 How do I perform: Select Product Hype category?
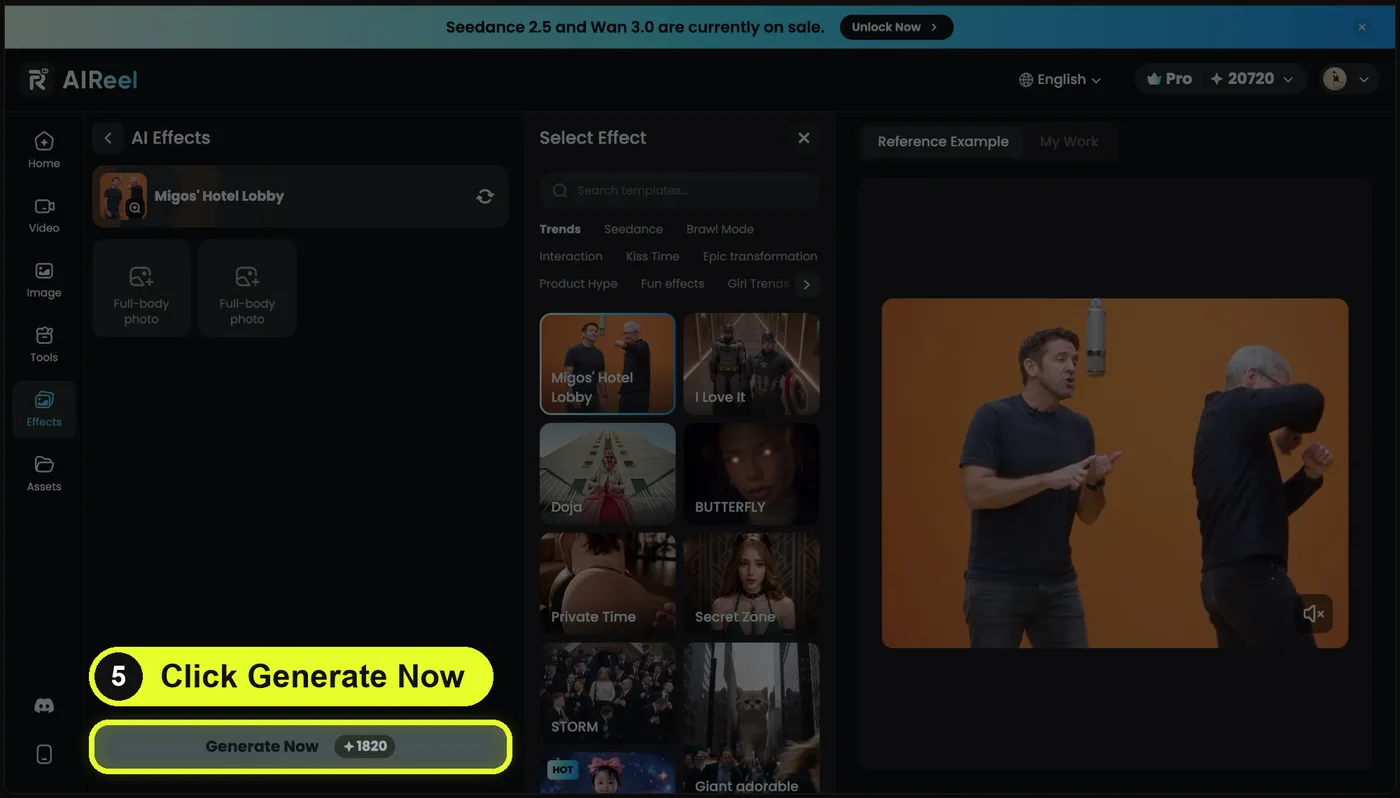(x=578, y=284)
